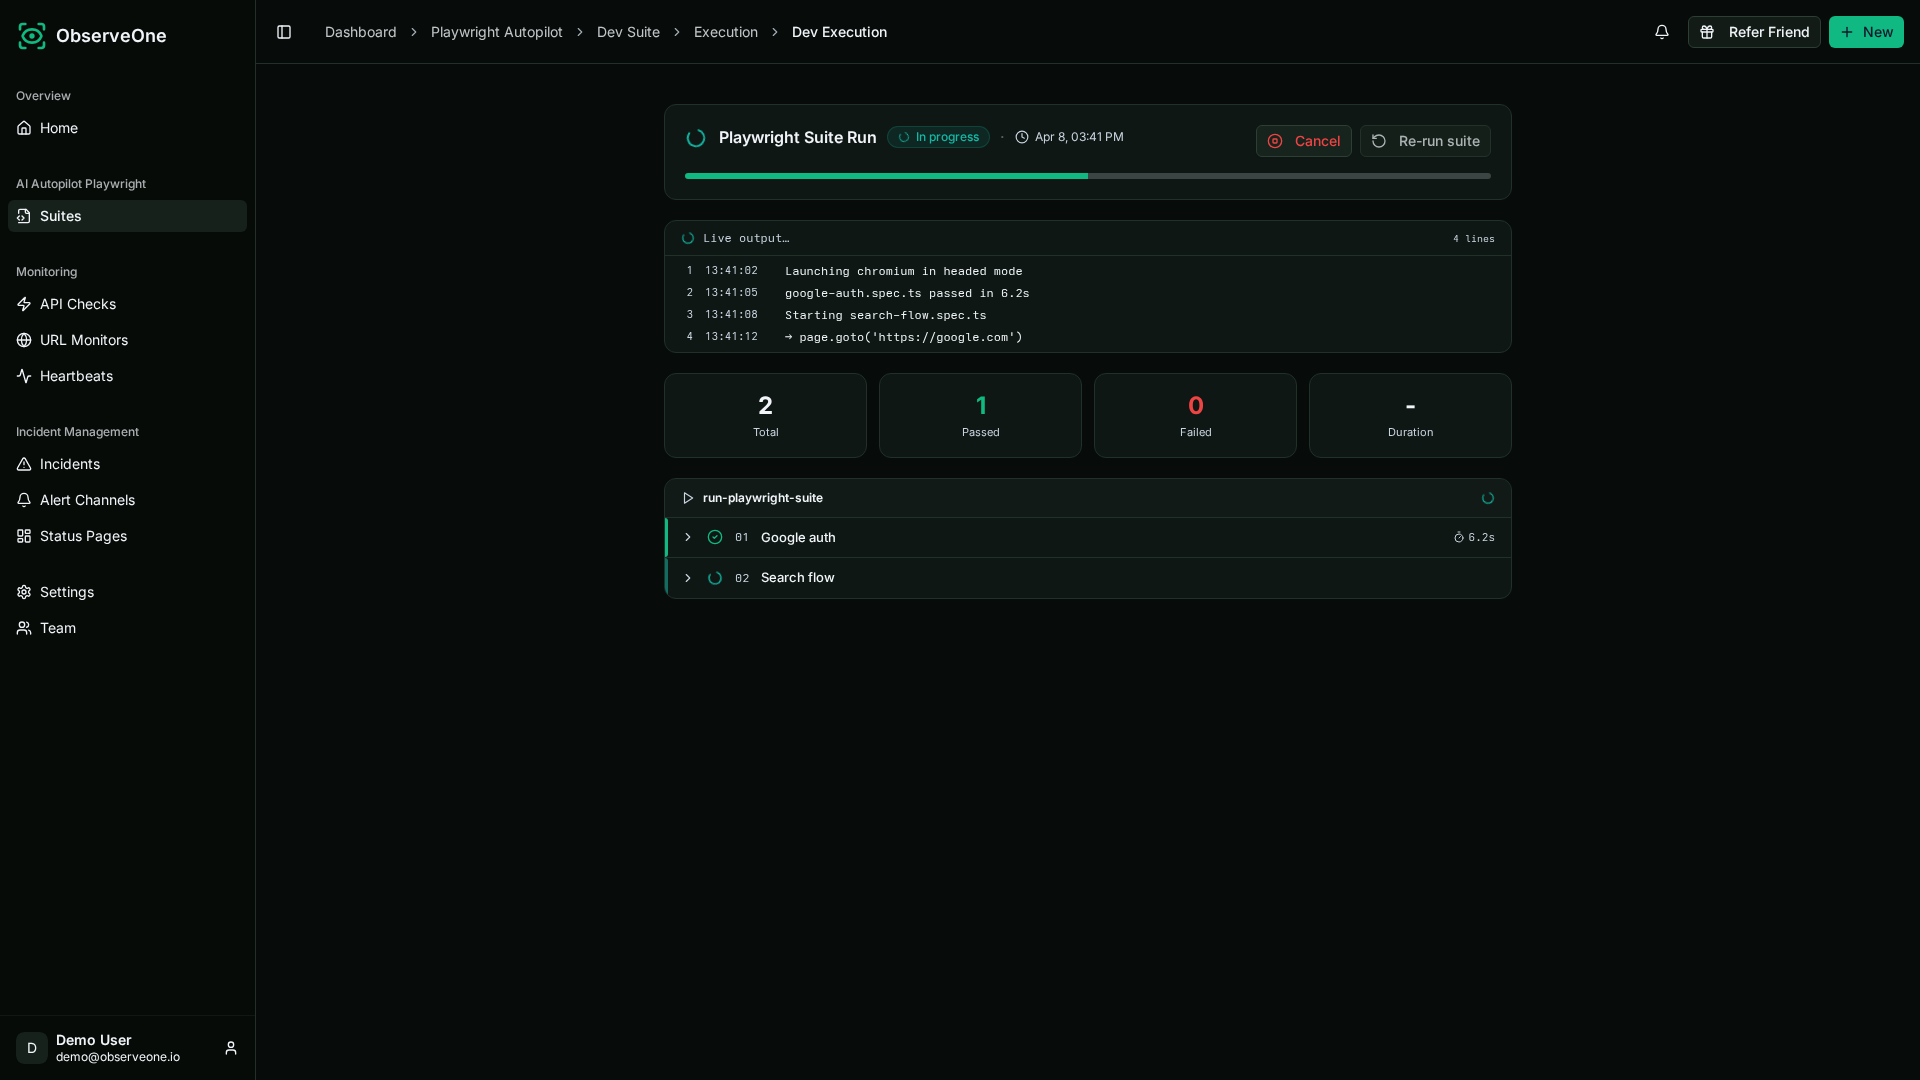Open the notifications bell
The width and height of the screenshot is (1920, 1080).
pos(1662,32)
